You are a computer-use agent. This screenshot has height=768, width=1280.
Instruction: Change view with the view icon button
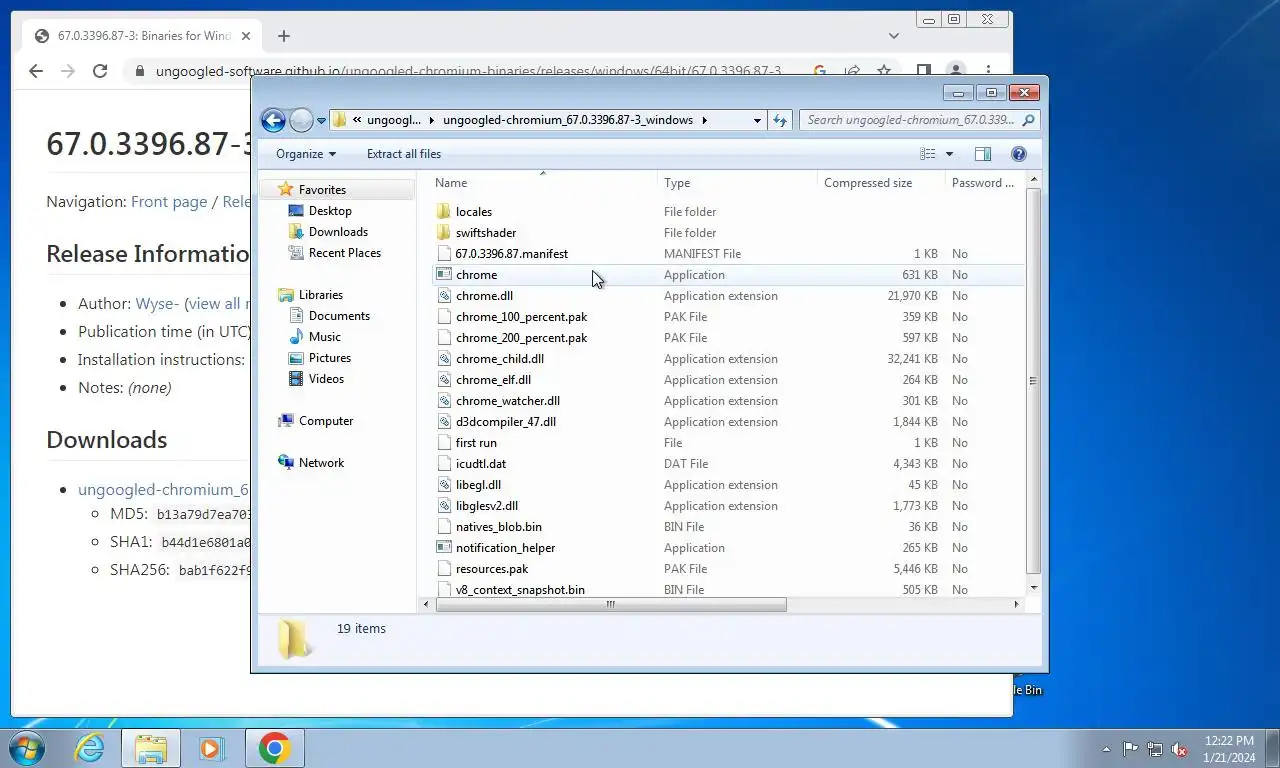pyautogui.click(x=928, y=154)
